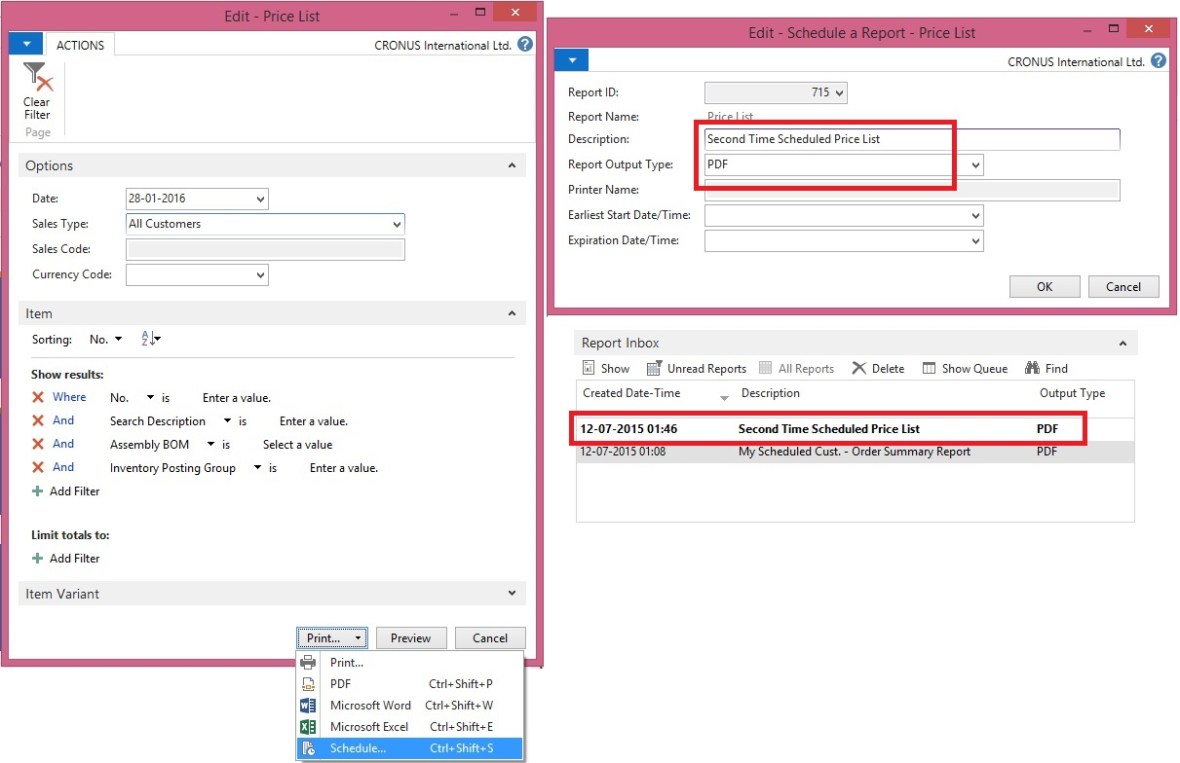Viewport: 1180px width, 763px height.
Task: Choose Microsoft Excel from the Print menu
Action: pos(369,727)
